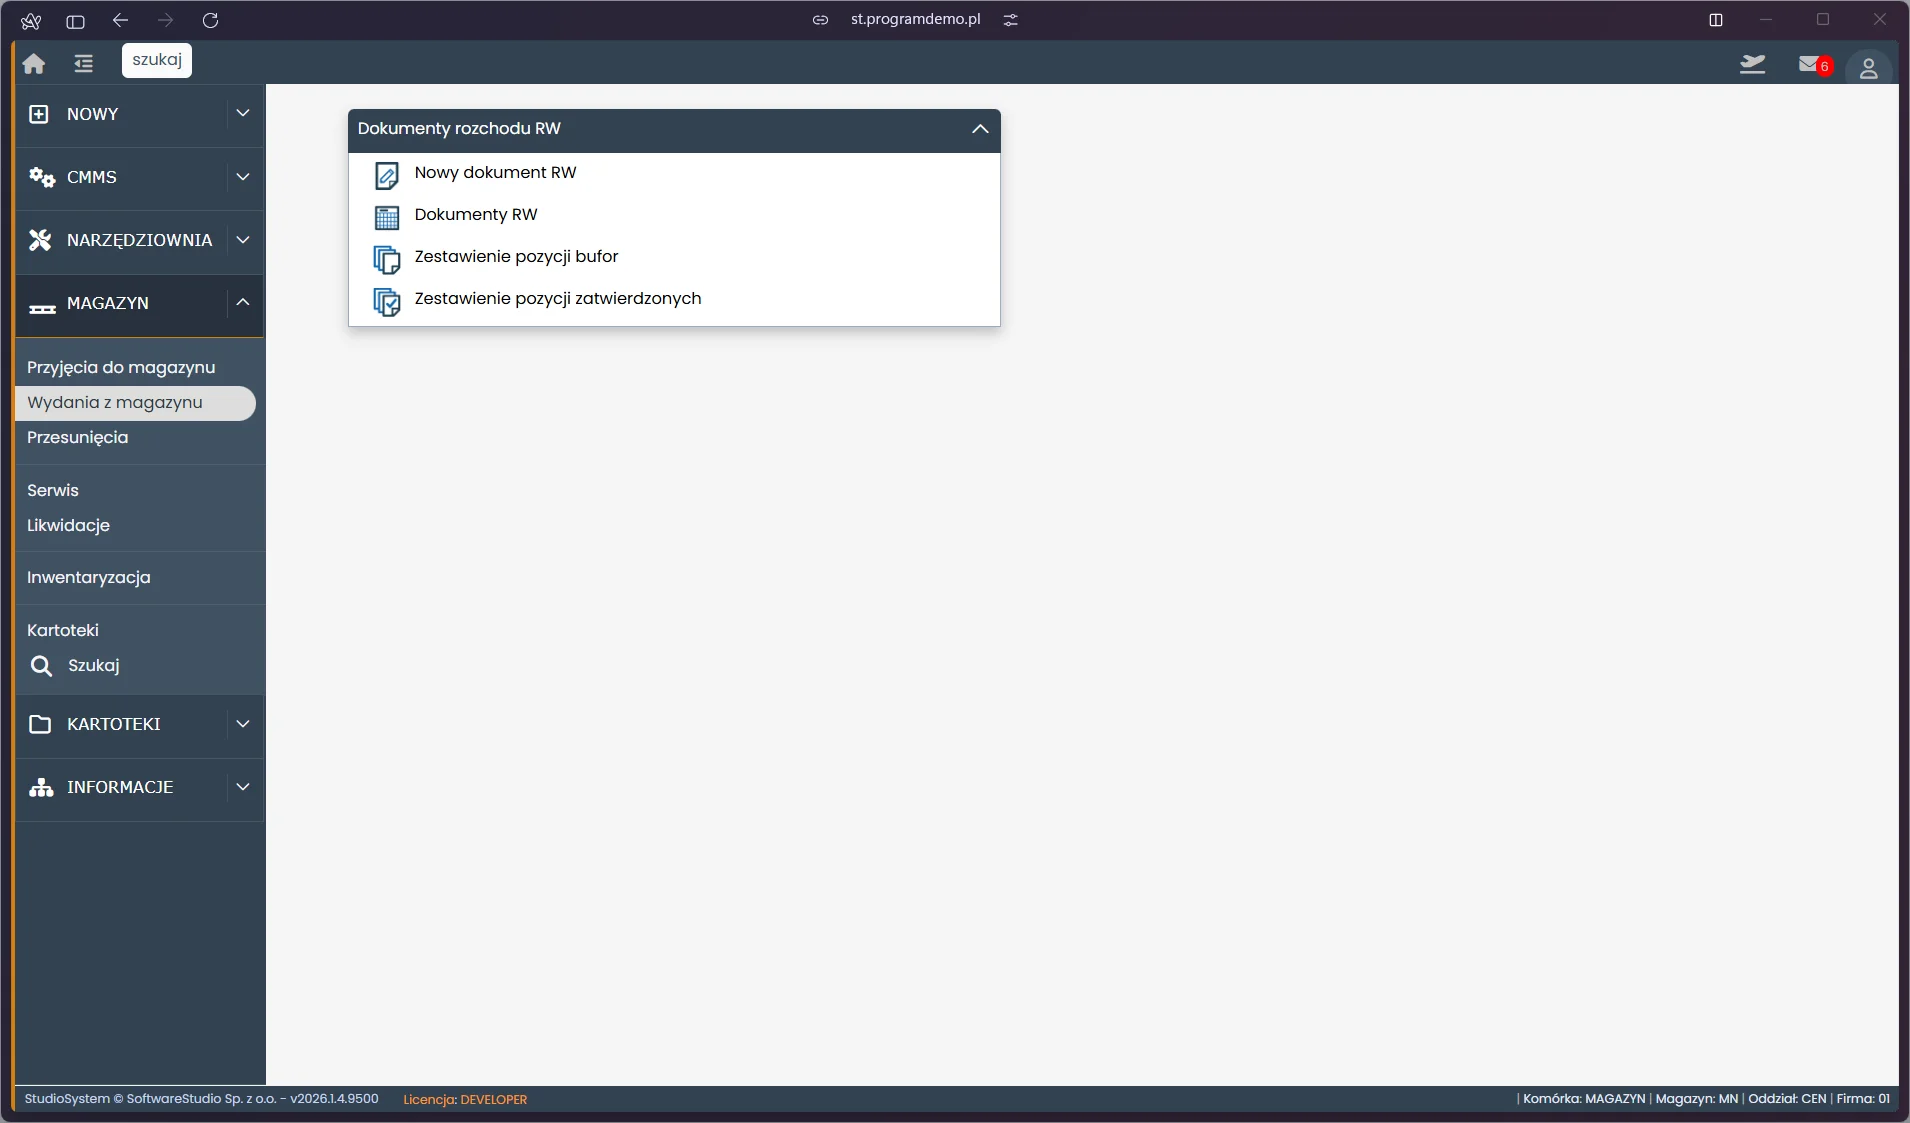1910x1123 pixels.
Task: Click the browser split view icon
Action: coord(1716,20)
